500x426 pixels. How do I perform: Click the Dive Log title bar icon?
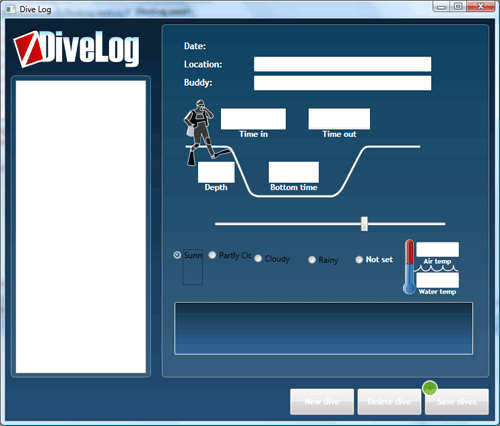[10, 9]
